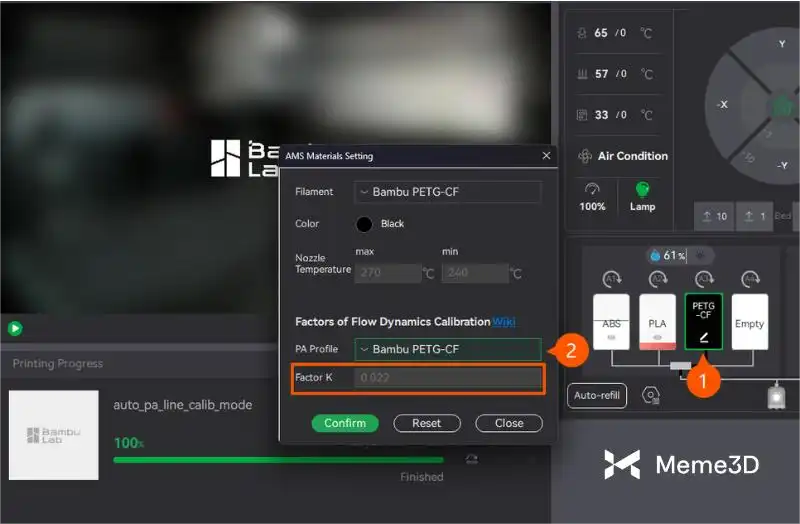The width and height of the screenshot is (800, 524).
Task: Select the ABS filament slot
Action: [611, 321]
